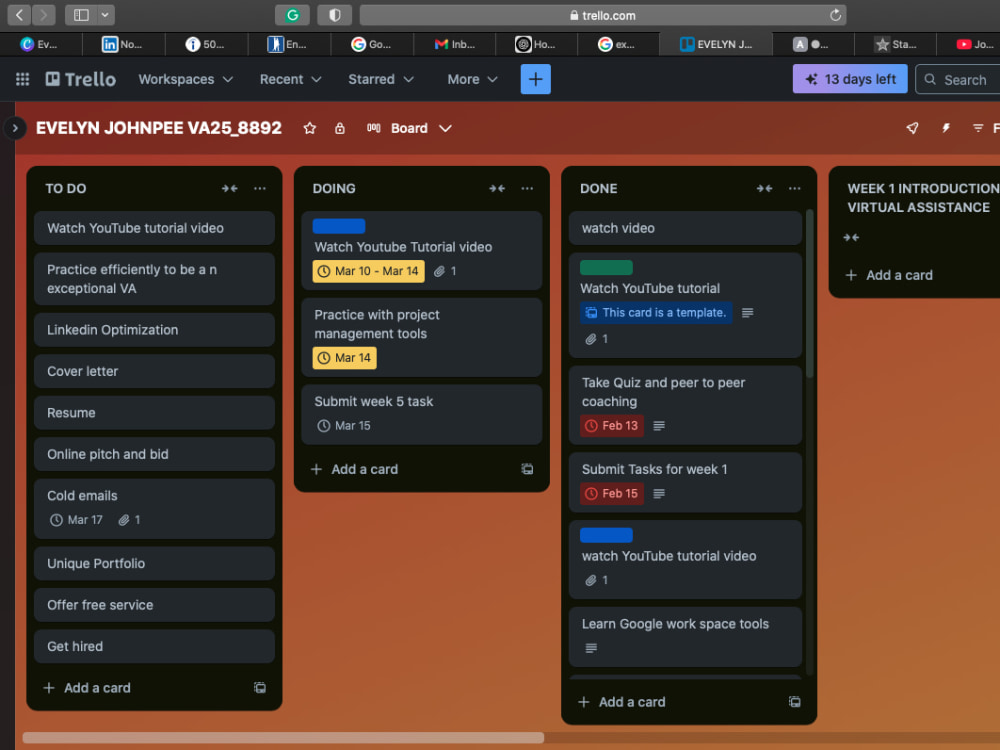Go back in browser history
This screenshot has width=1000, height=750.
coord(19,15)
